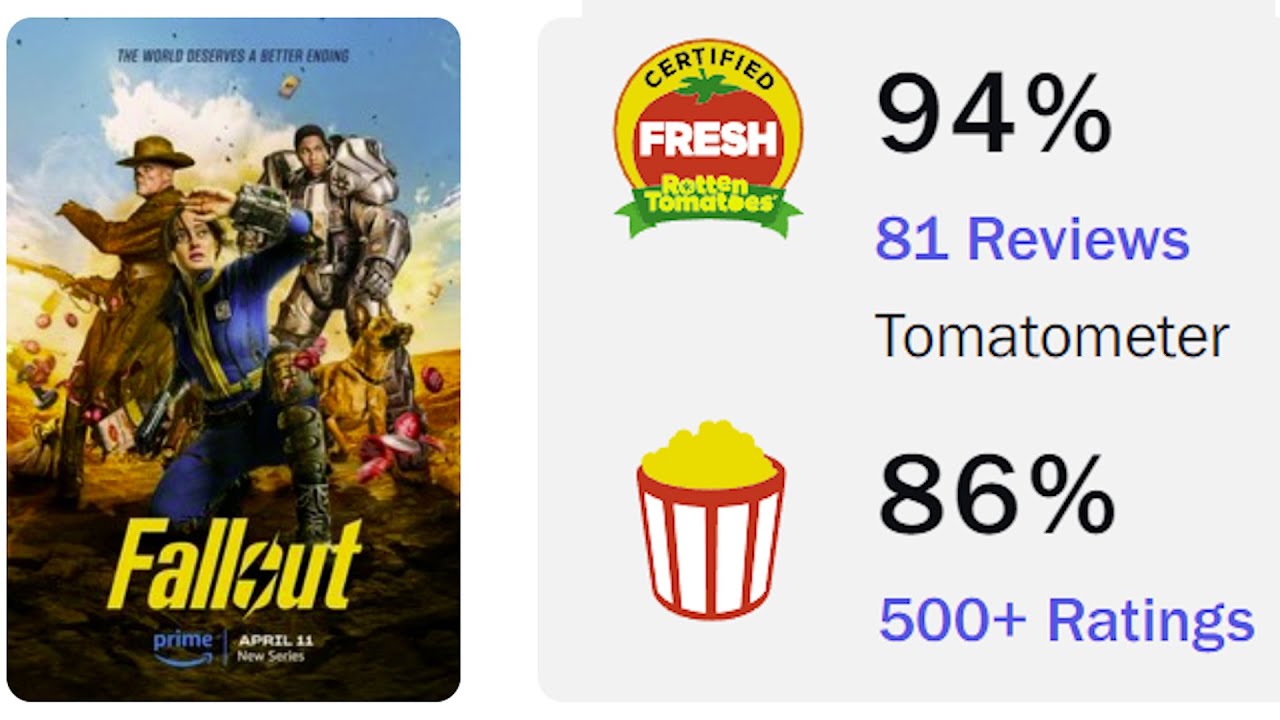Click the white FRESH text in the badge

click(708, 139)
